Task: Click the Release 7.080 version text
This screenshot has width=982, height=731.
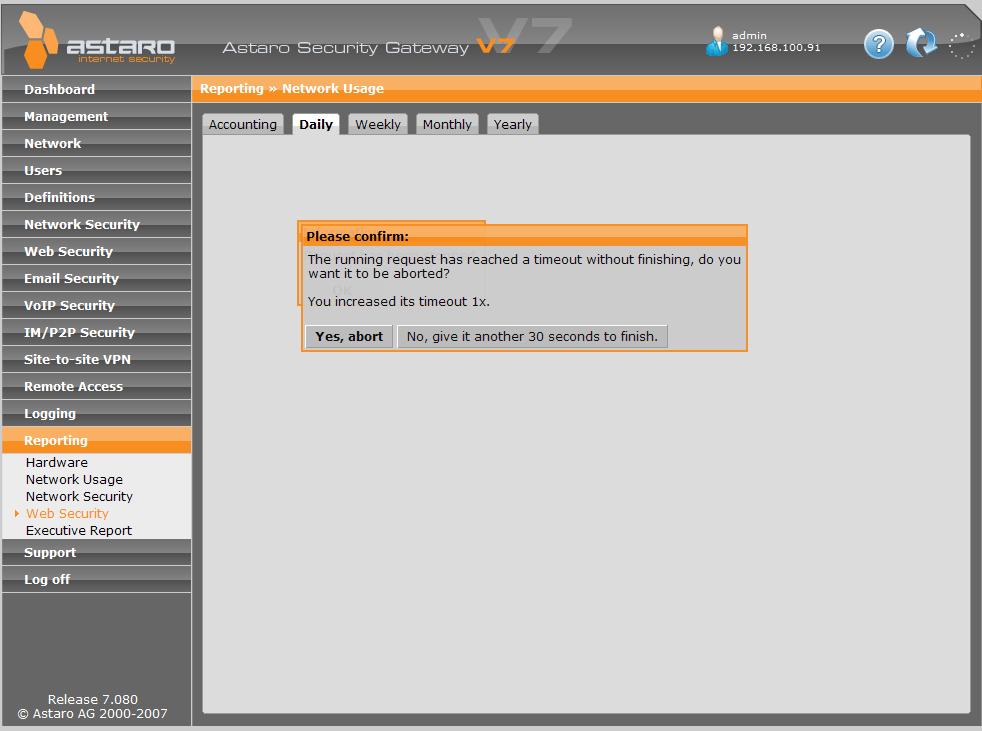Action: (x=93, y=699)
